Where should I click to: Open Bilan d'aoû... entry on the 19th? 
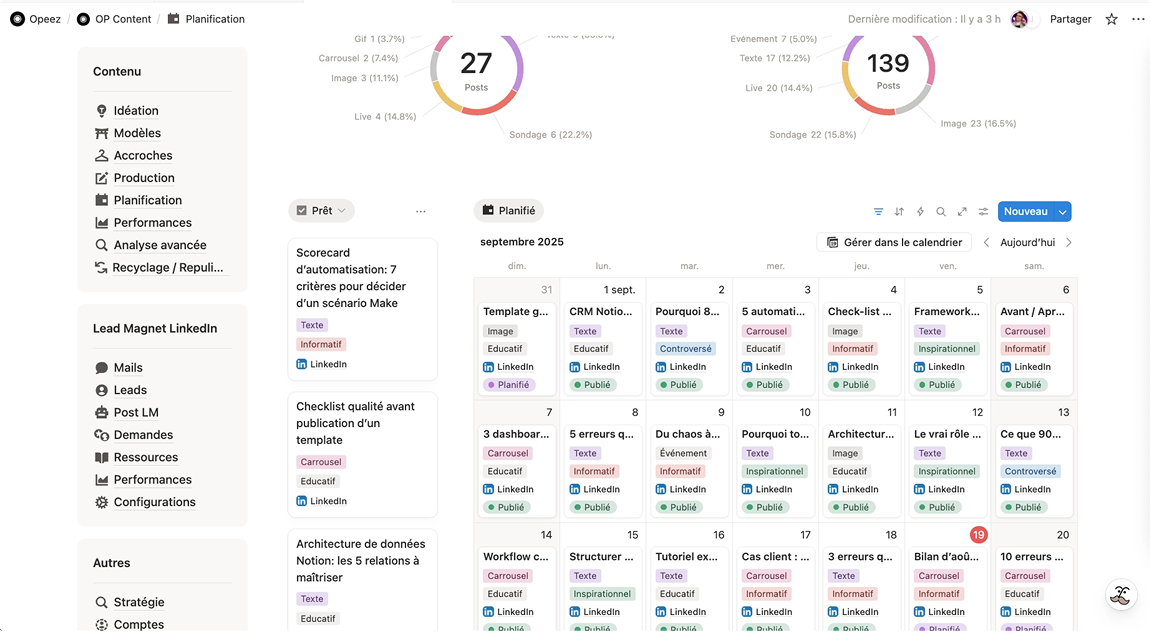tap(948, 590)
